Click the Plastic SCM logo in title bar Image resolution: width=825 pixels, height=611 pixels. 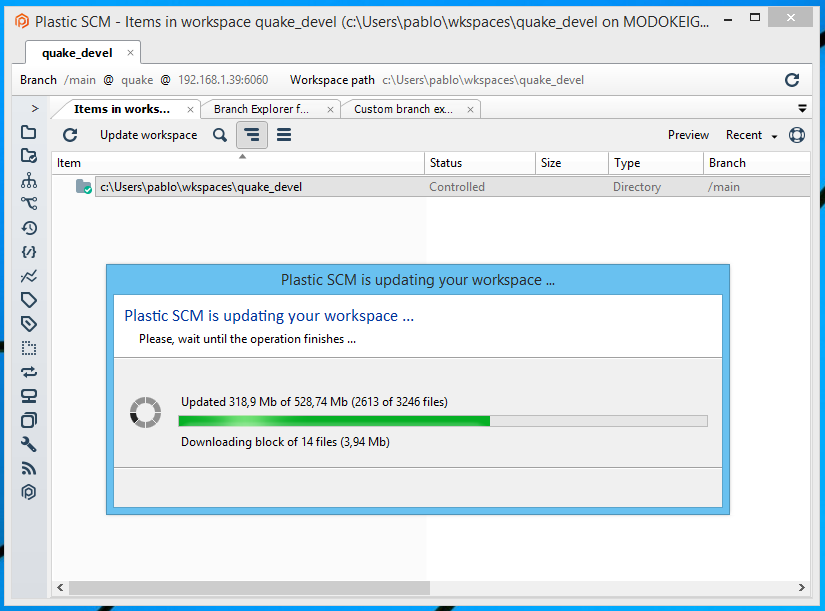pos(22,22)
